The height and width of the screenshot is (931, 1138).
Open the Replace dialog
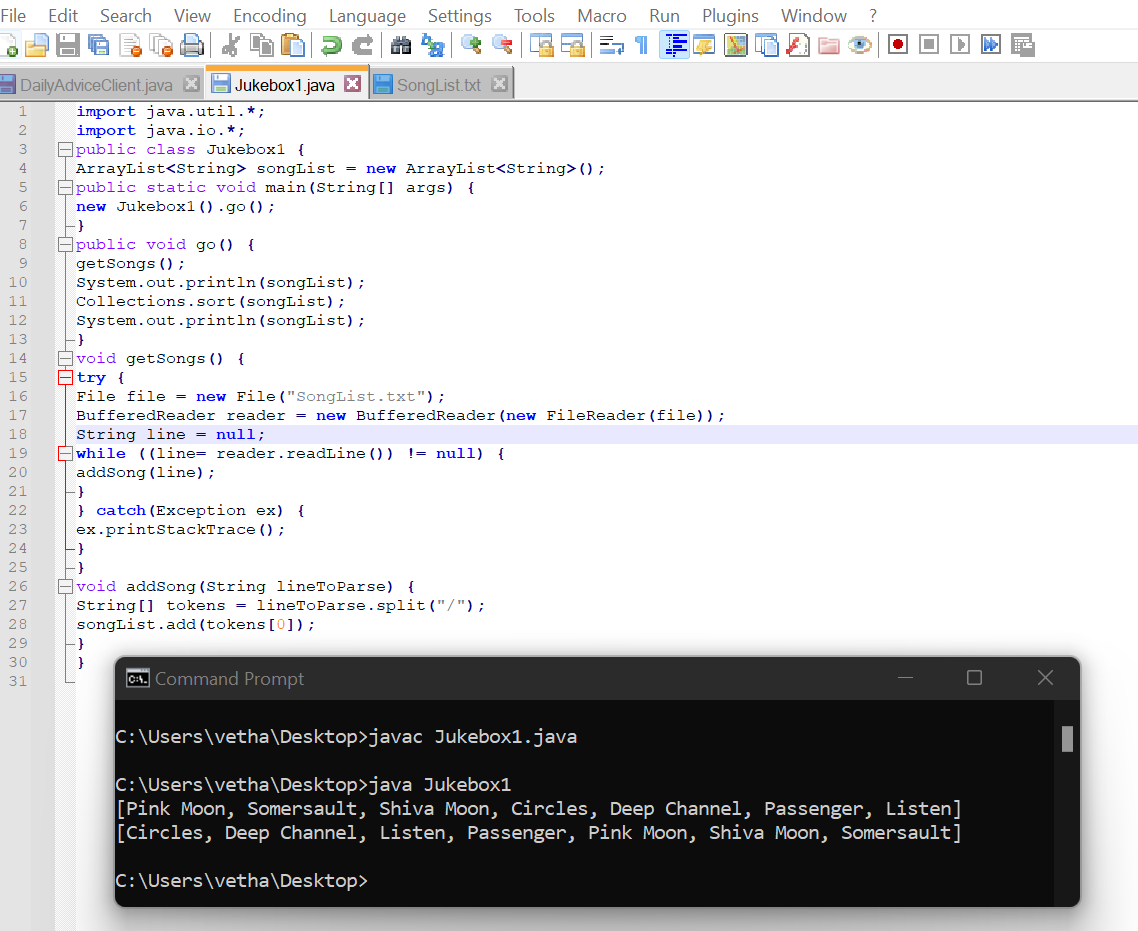point(432,44)
